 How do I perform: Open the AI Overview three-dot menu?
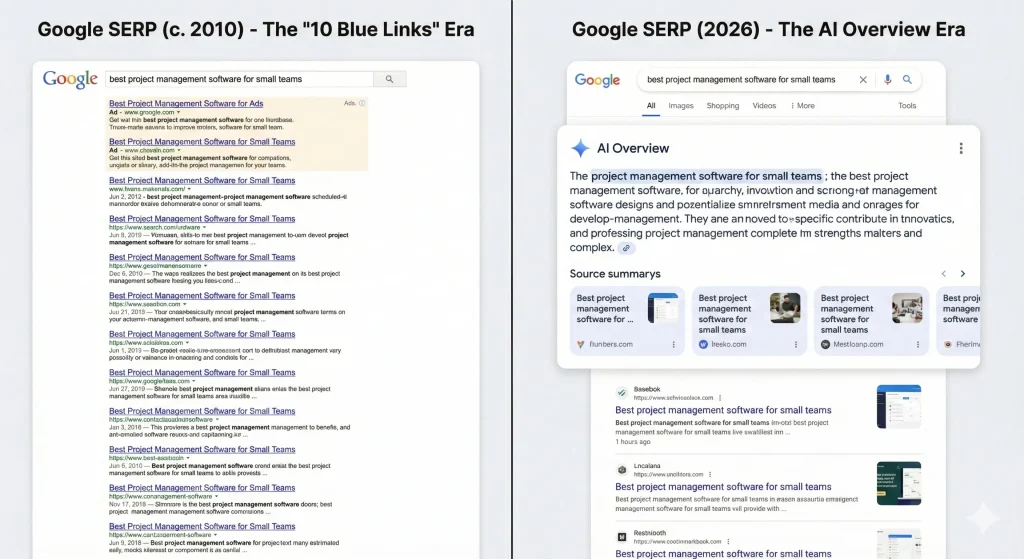click(x=961, y=148)
